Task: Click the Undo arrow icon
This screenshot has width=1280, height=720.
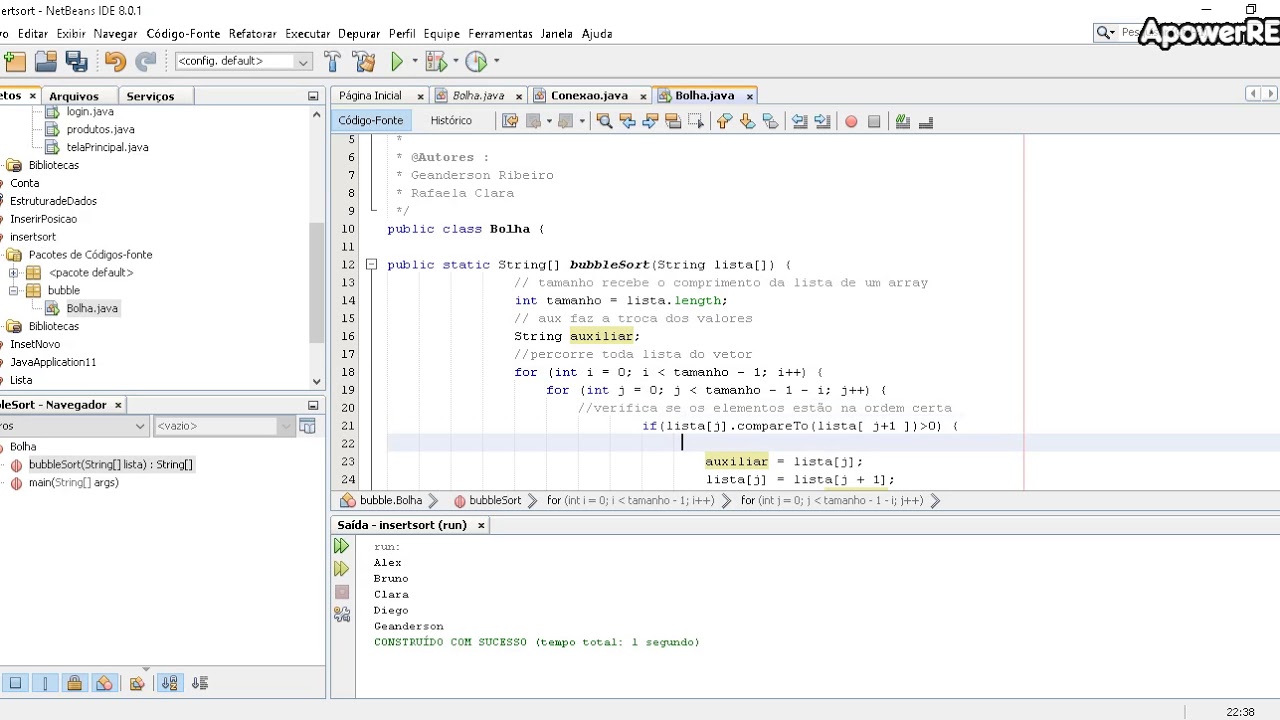Action: pos(115,62)
